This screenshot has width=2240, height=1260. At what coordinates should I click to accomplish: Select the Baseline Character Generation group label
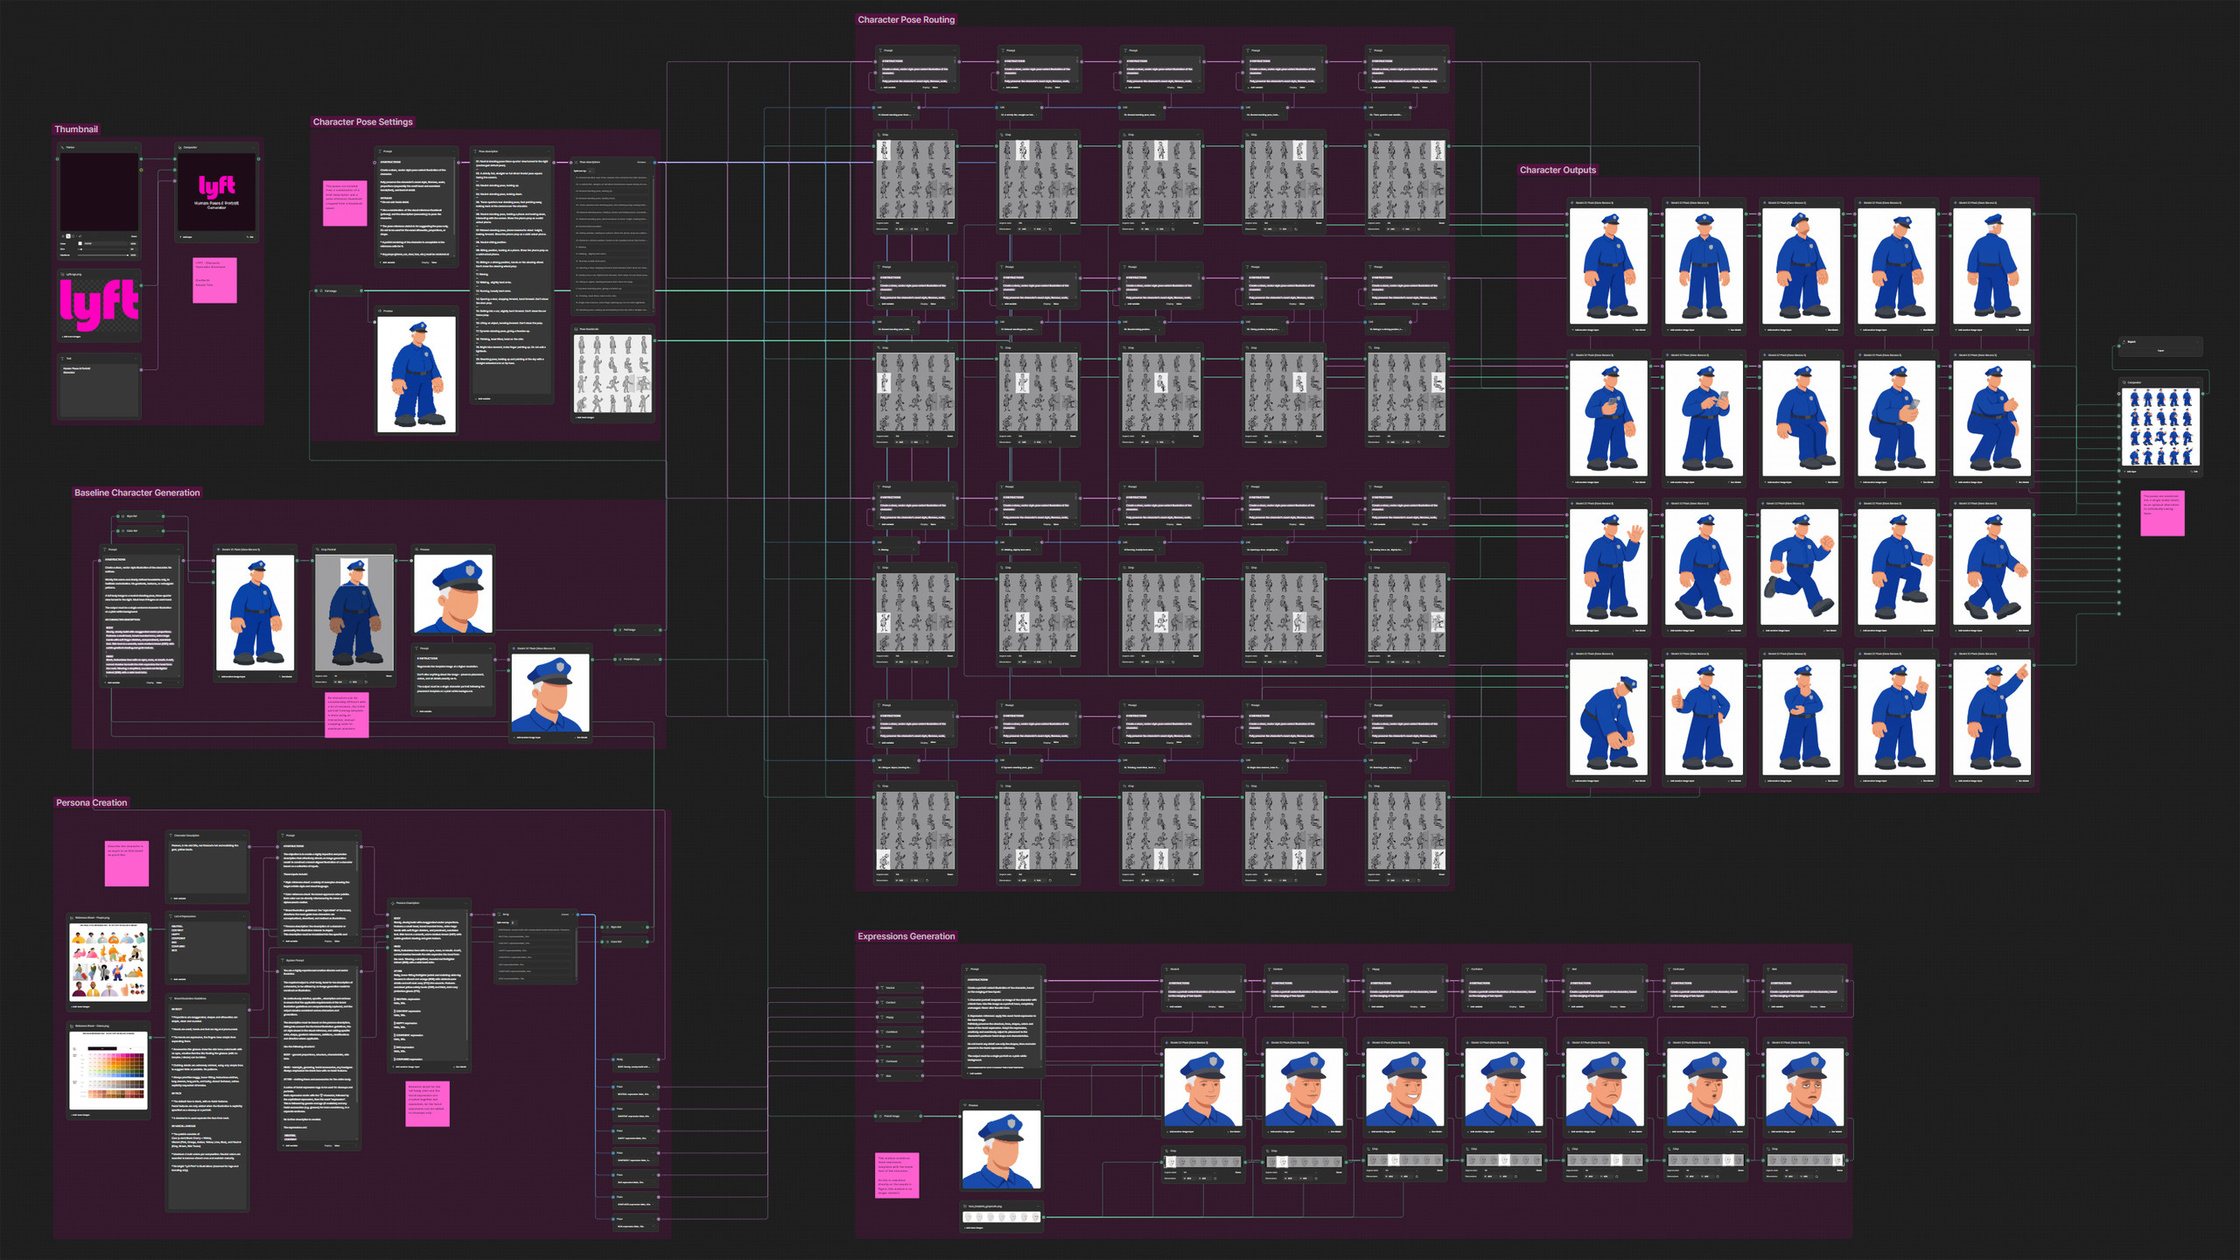tap(137, 492)
